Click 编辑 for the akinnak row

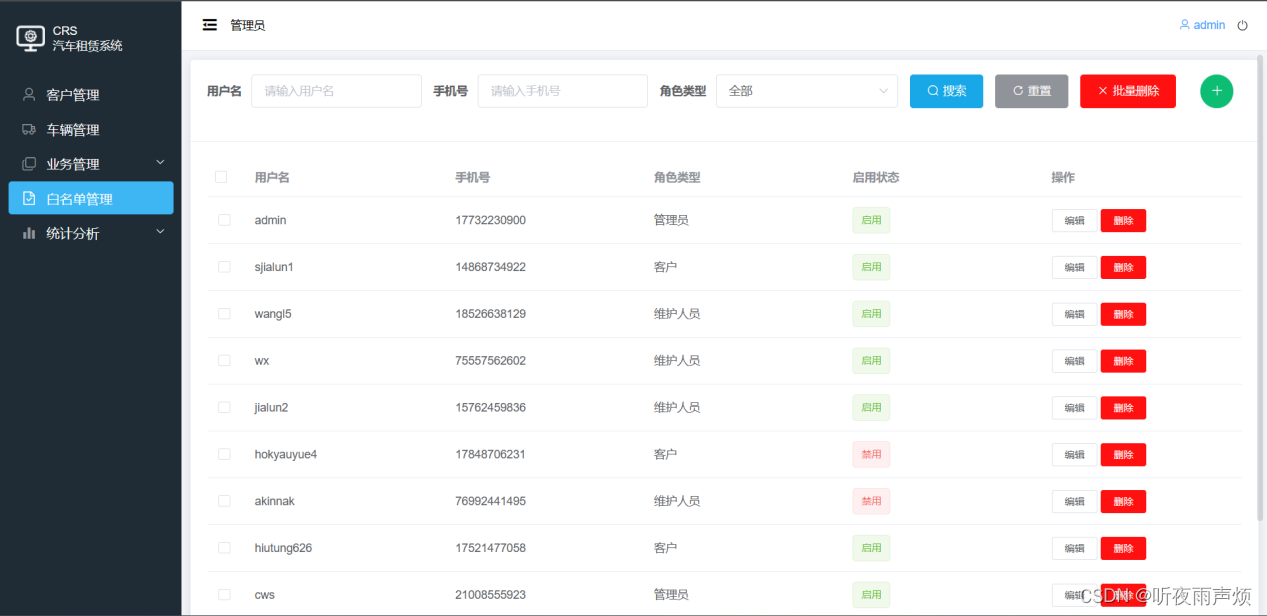(1074, 502)
